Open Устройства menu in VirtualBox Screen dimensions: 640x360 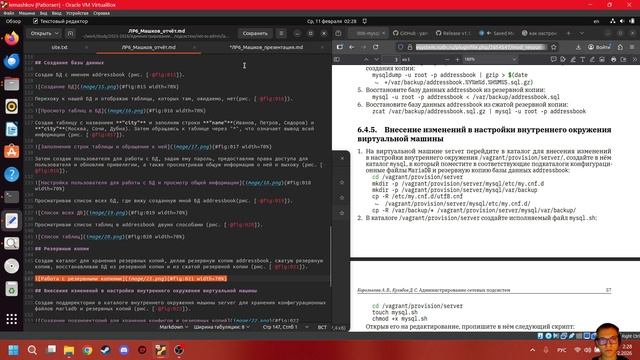click(x=77, y=13)
